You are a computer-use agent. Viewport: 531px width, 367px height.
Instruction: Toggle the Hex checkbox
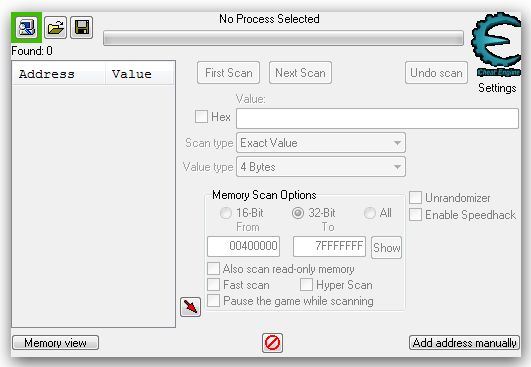coord(201,117)
